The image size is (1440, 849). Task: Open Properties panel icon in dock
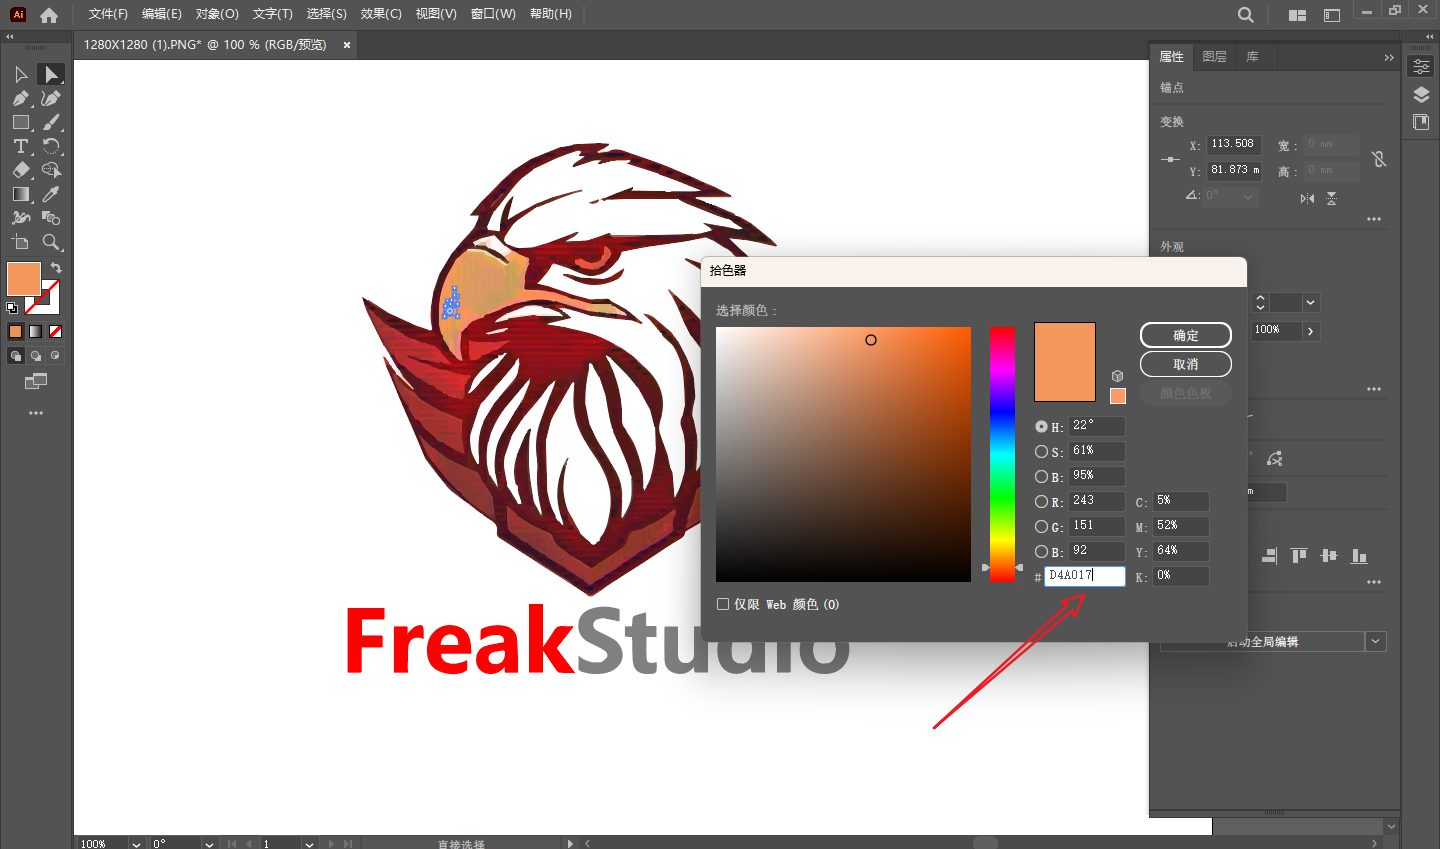tap(1421, 67)
